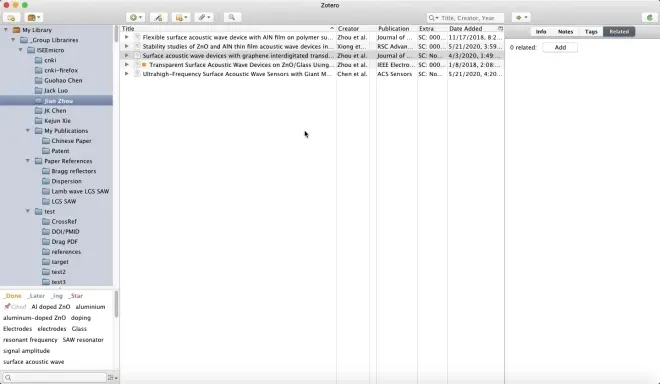Filter by the _ing tag

click(56, 296)
